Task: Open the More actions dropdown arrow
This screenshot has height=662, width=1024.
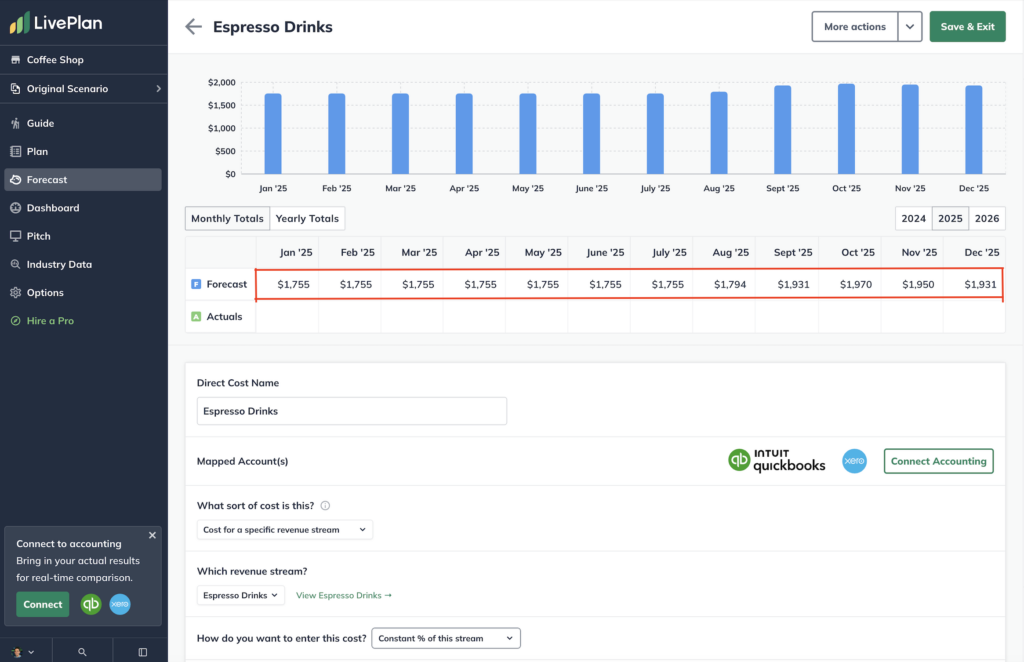Action: click(x=909, y=27)
